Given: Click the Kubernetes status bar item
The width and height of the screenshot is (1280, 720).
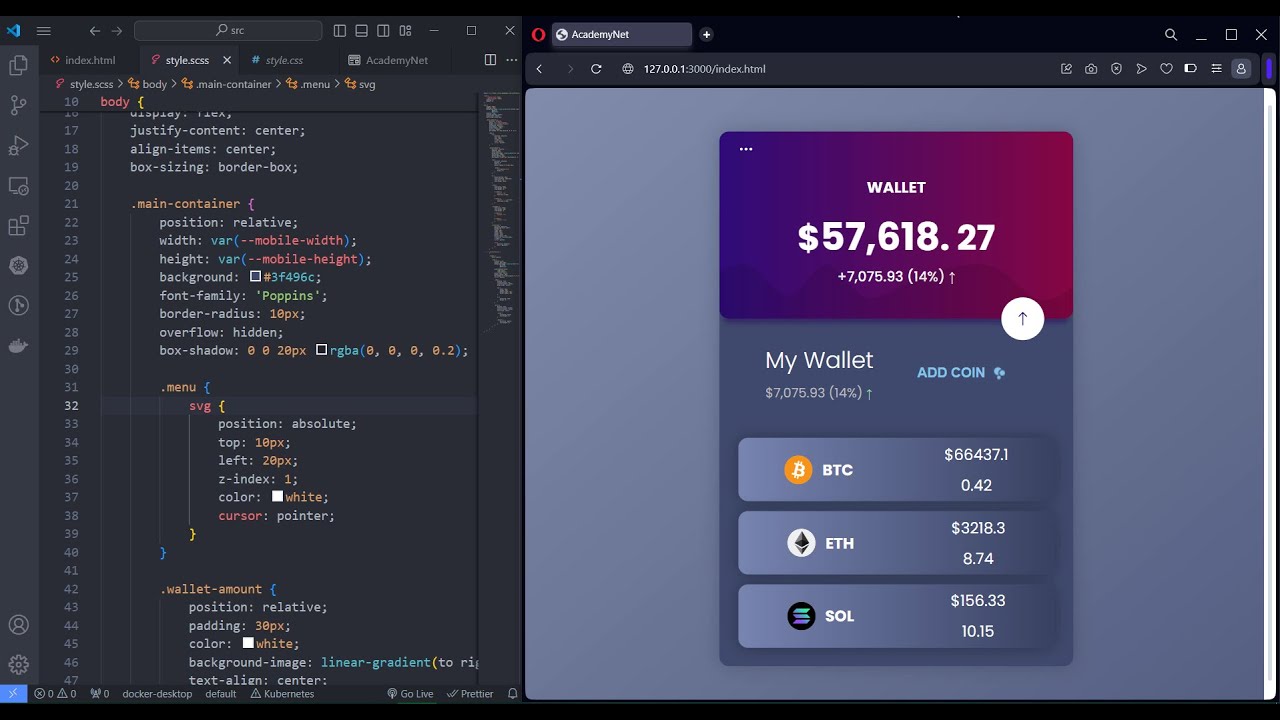Looking at the screenshot, I should [x=282, y=693].
